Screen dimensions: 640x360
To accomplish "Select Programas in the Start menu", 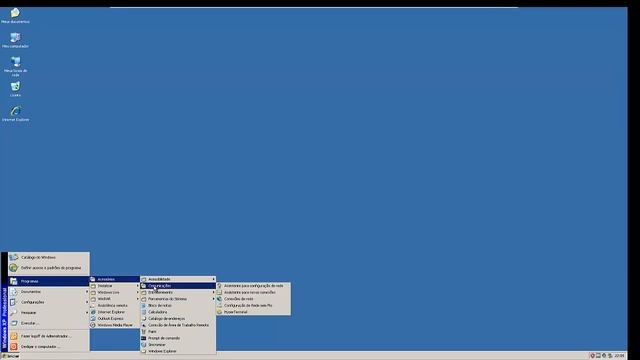I will pyautogui.click(x=49, y=281).
